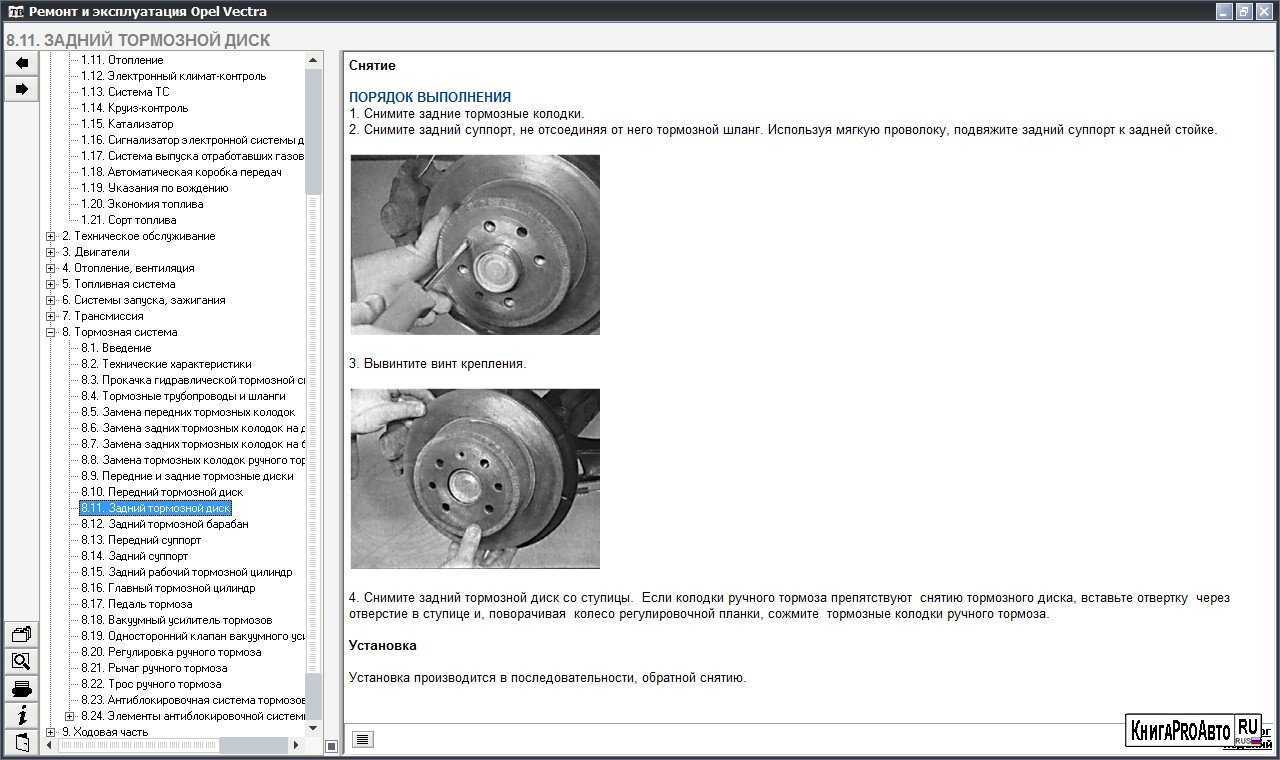Expand section 3. Двигатели
The width and height of the screenshot is (1280, 760).
[51, 252]
